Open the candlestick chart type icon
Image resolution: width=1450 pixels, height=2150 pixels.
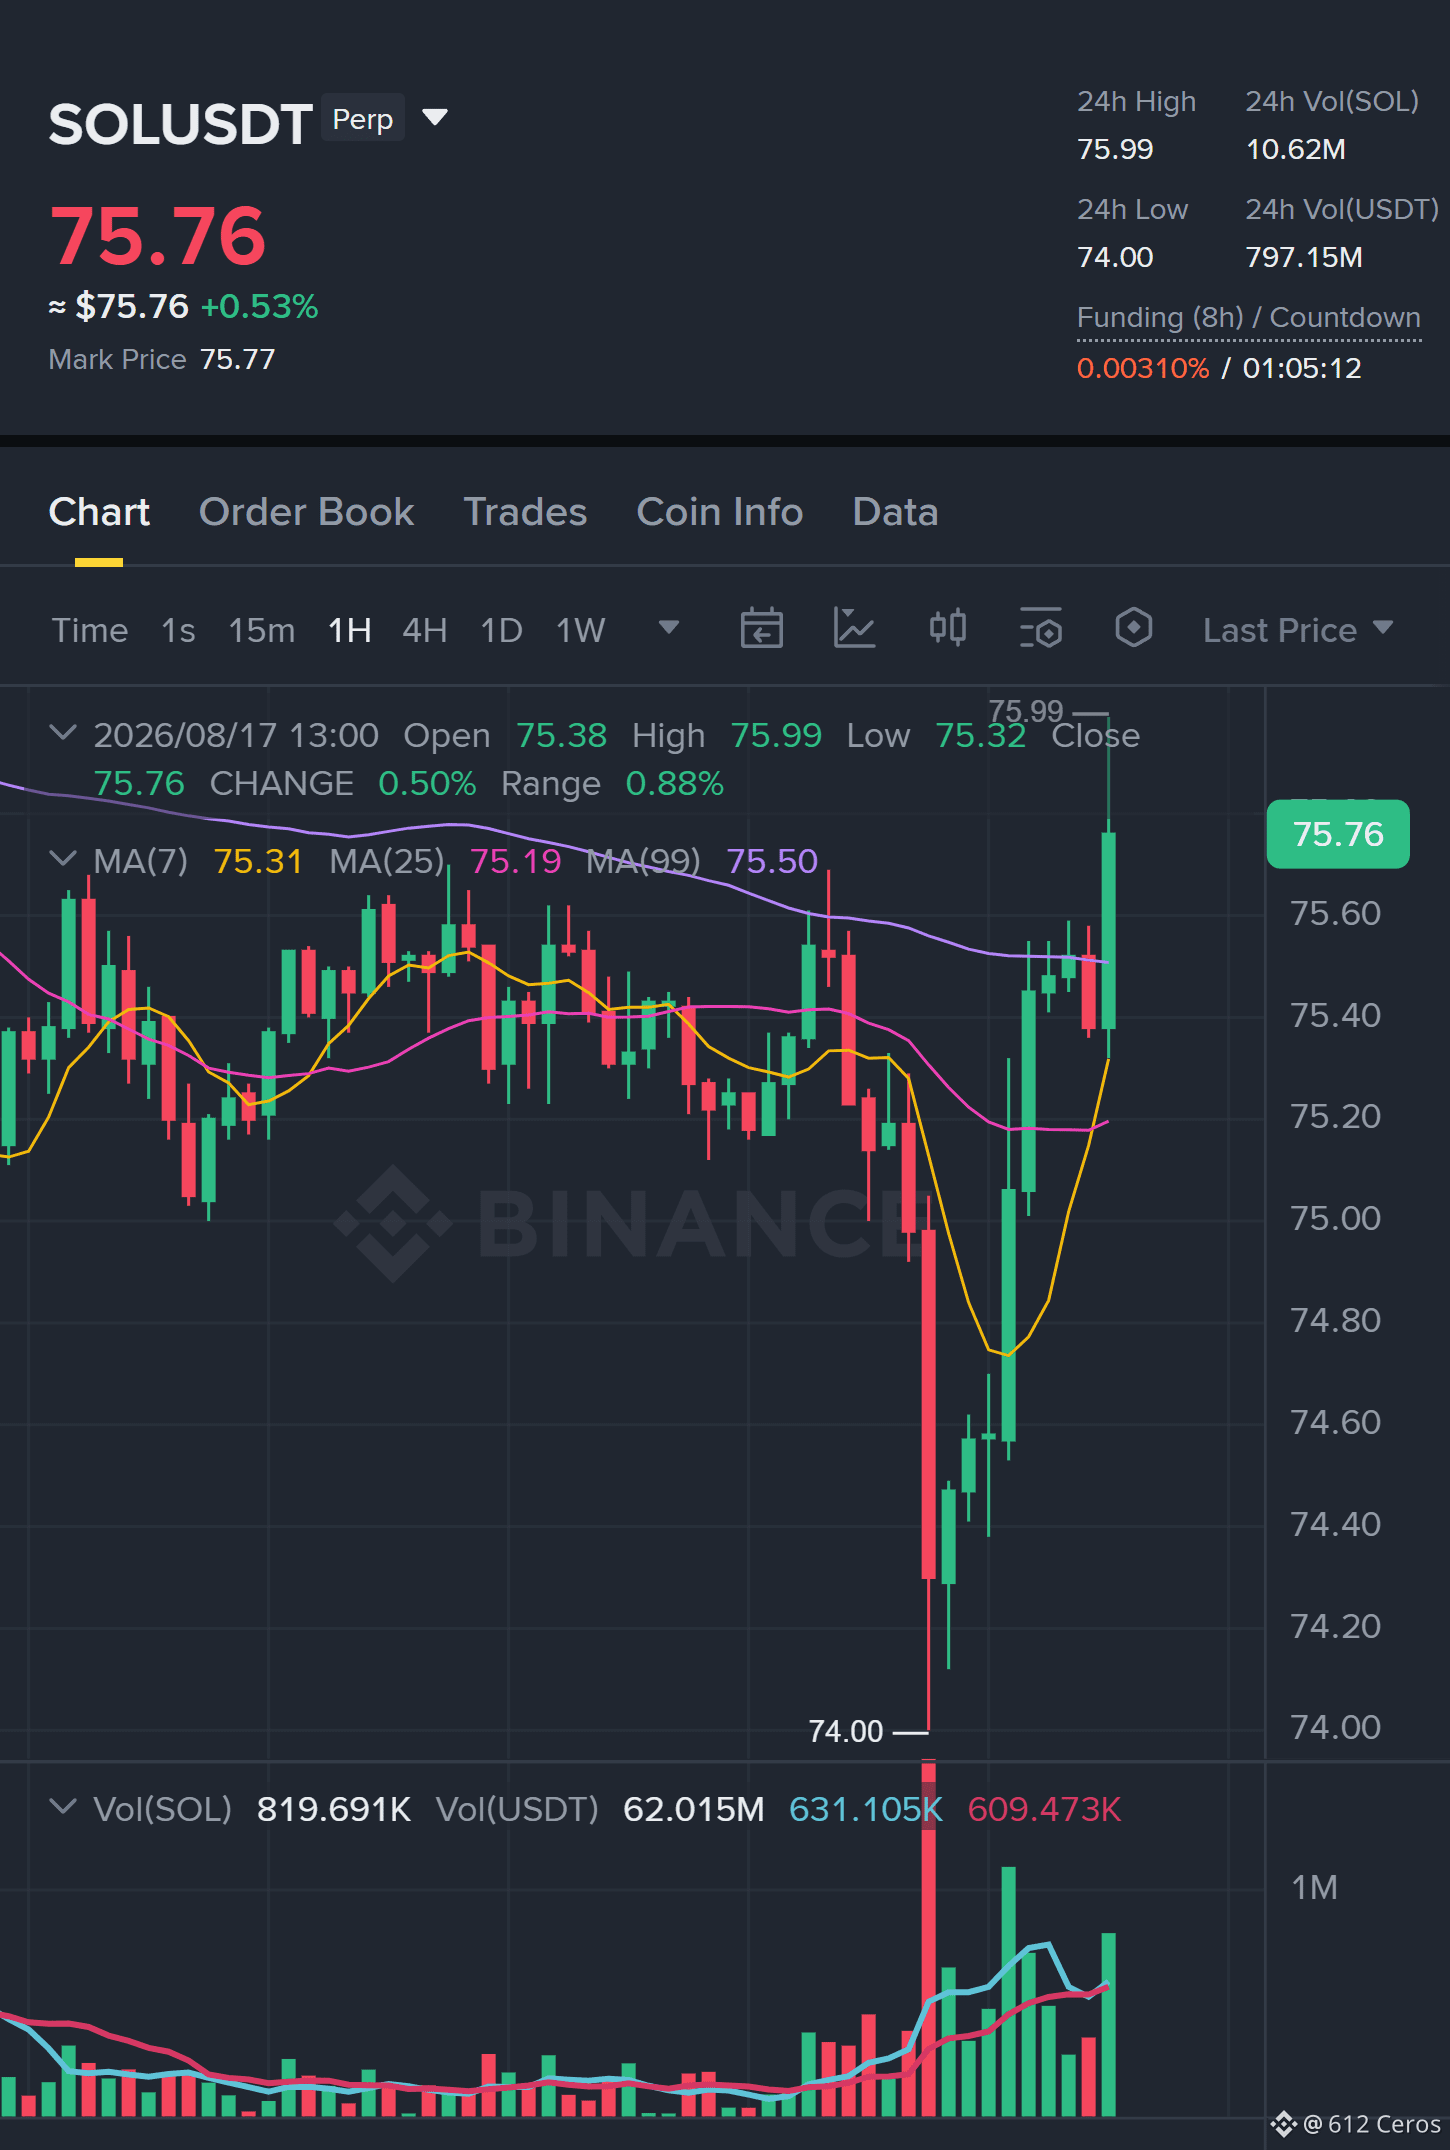[x=947, y=628]
